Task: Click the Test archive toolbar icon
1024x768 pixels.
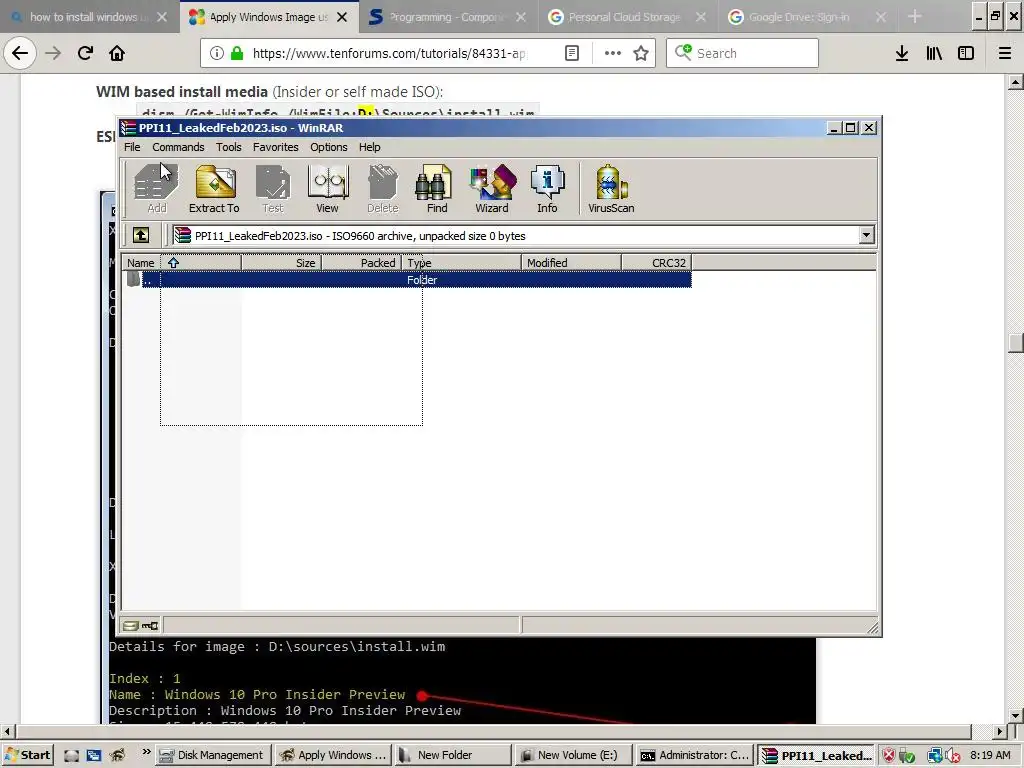Action: tap(273, 188)
